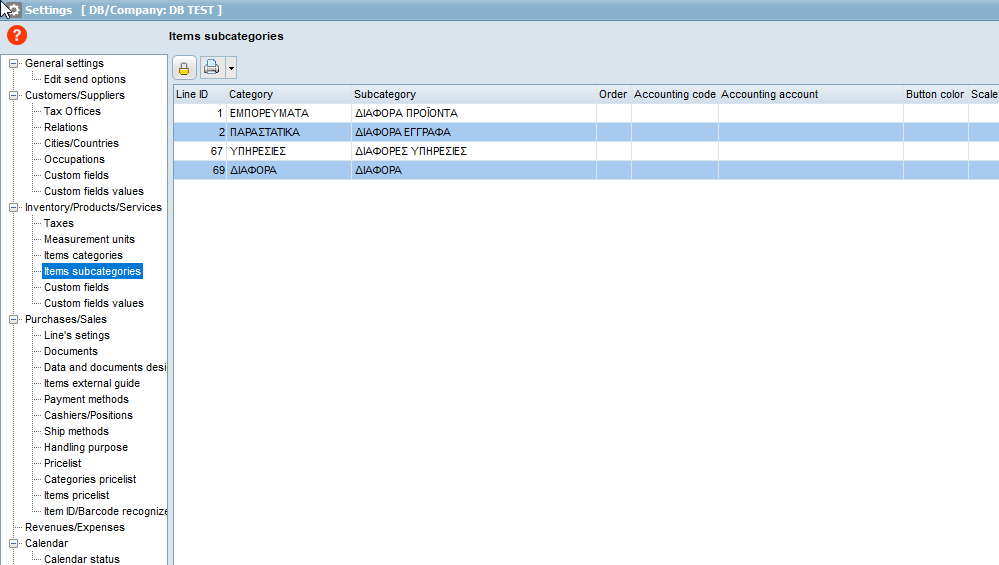Click Button color cell of ΕΜΠΟΡΕΥΜΑΤΑ row
Screen dimensions: 999x565
click(x=935, y=113)
